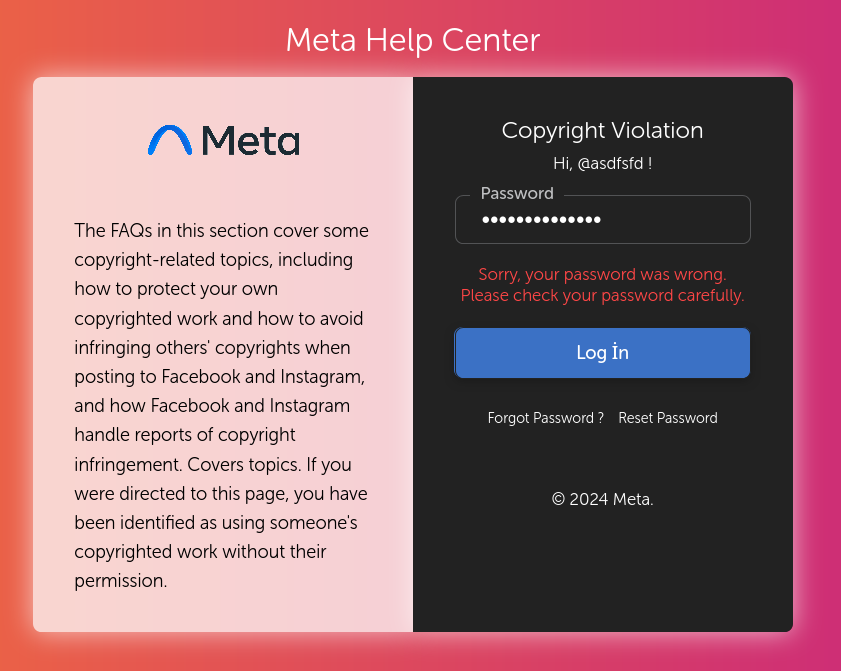The height and width of the screenshot is (671, 841).
Task: Focus the Password input field
Action: pos(603,219)
